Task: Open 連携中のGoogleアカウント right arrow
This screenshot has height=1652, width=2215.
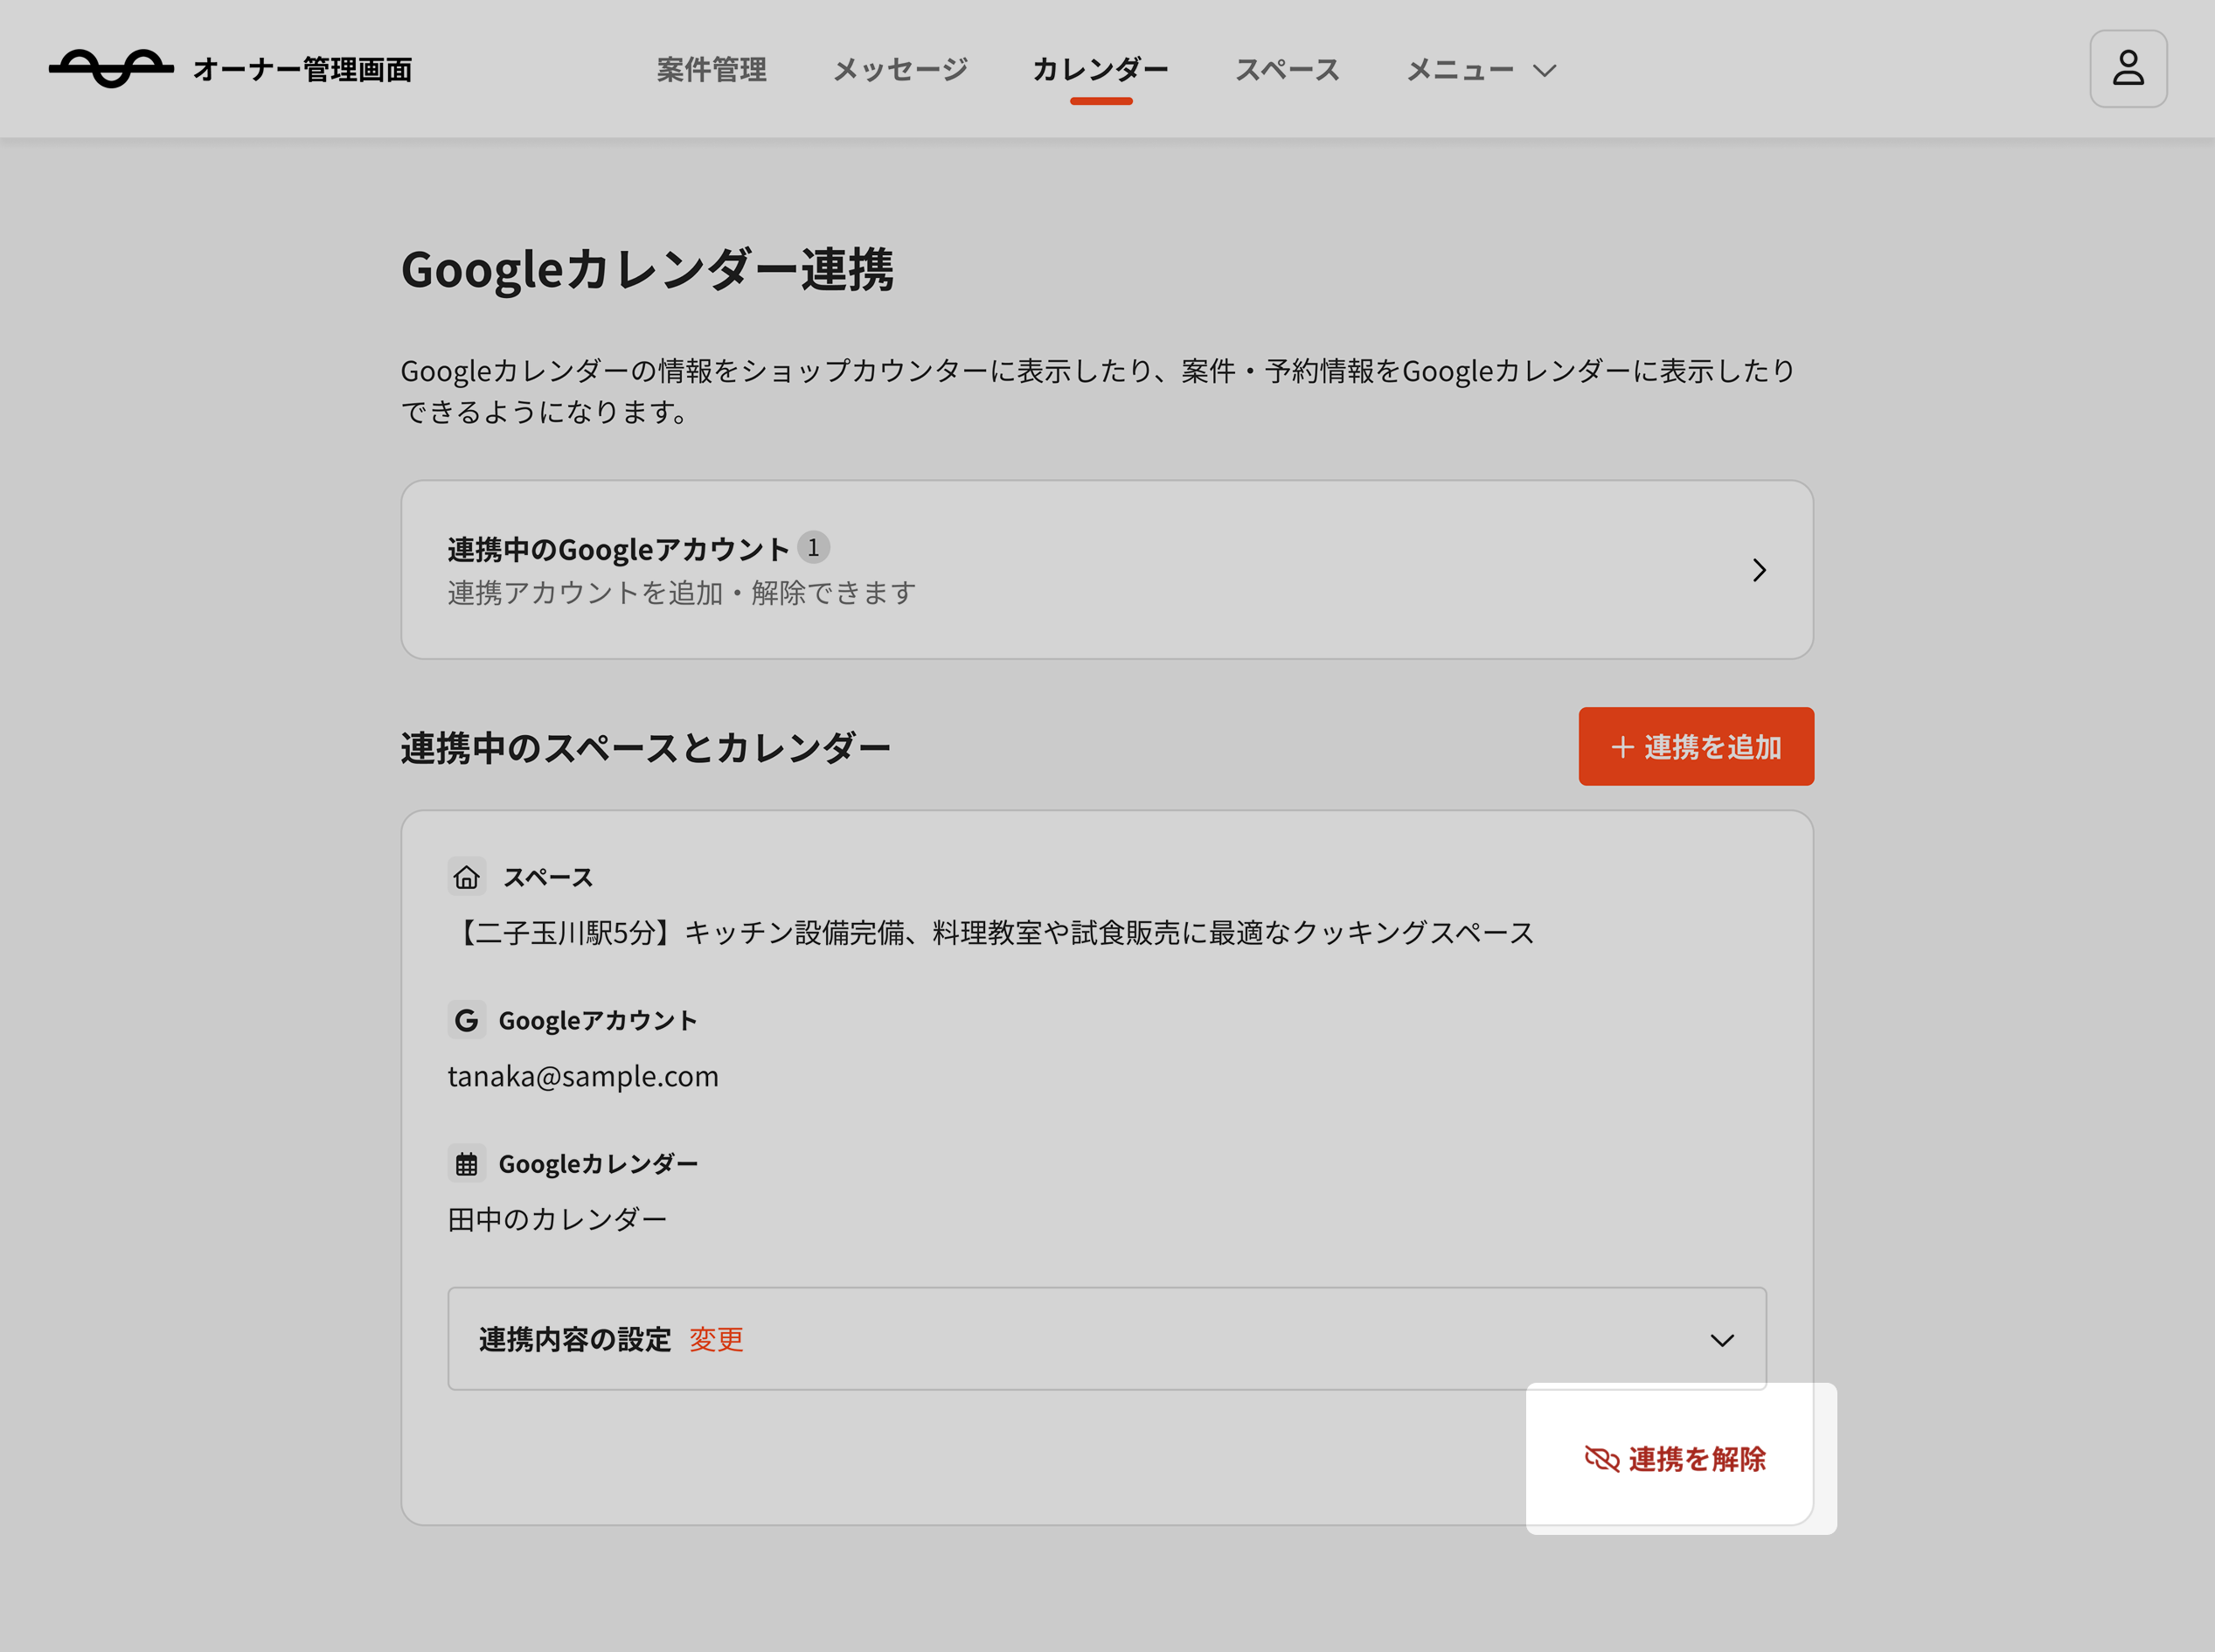Action: (x=1759, y=570)
